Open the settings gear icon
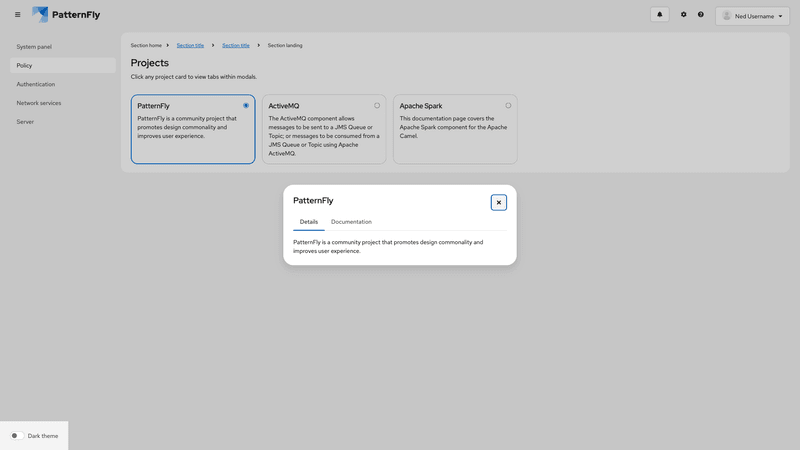The height and width of the screenshot is (450, 800). pyautogui.click(x=684, y=15)
